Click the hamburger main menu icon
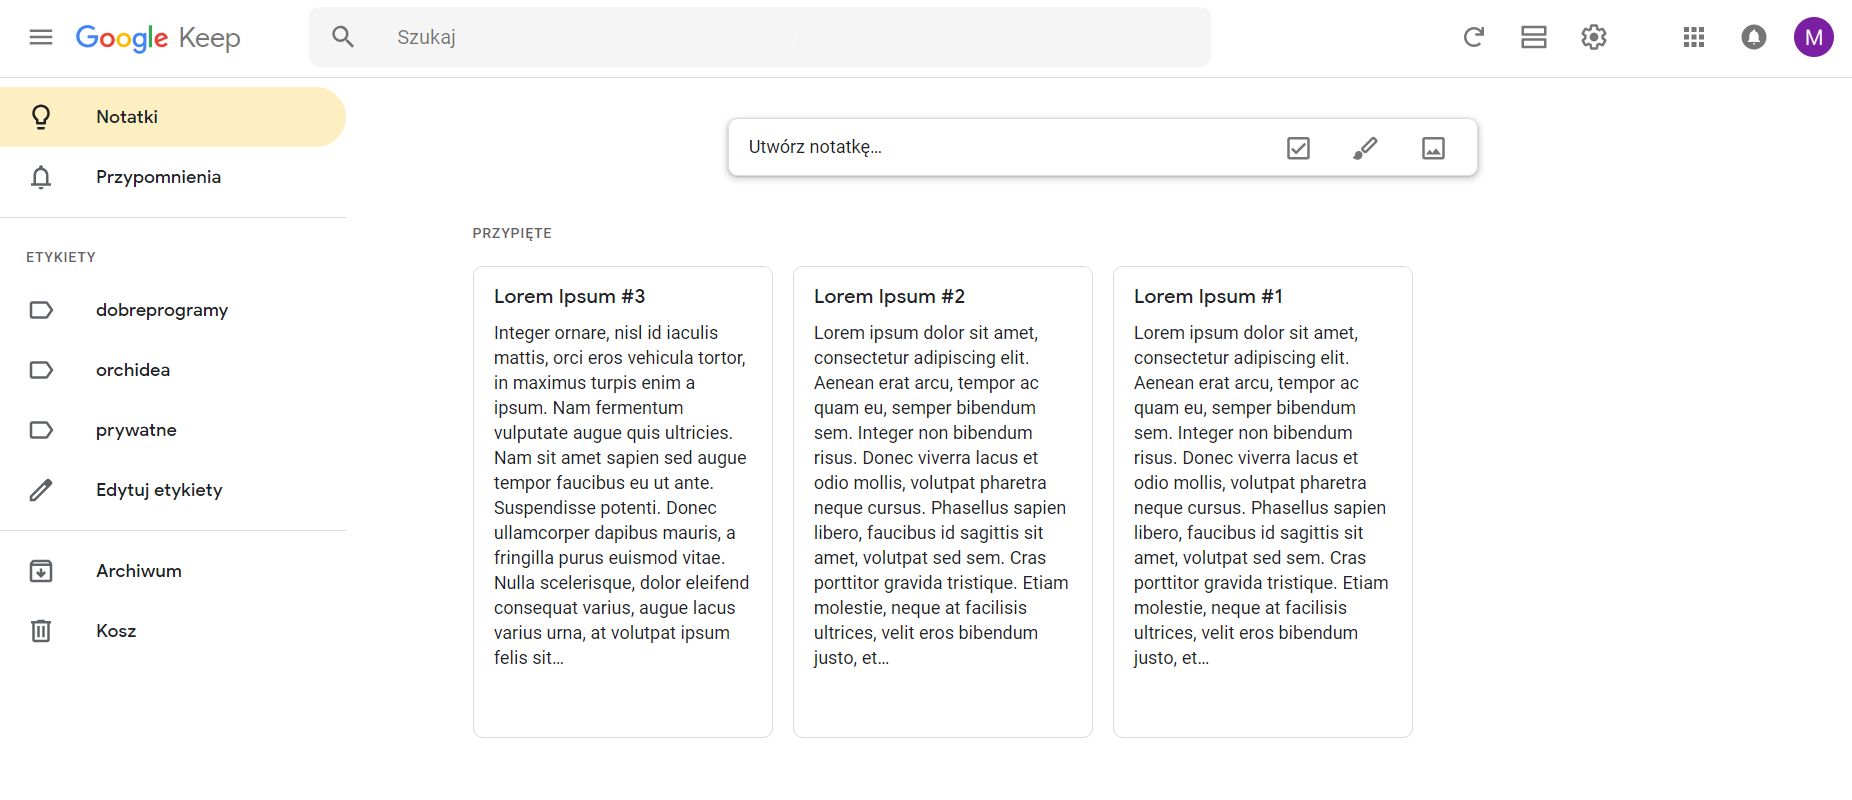The height and width of the screenshot is (800, 1852). point(41,37)
